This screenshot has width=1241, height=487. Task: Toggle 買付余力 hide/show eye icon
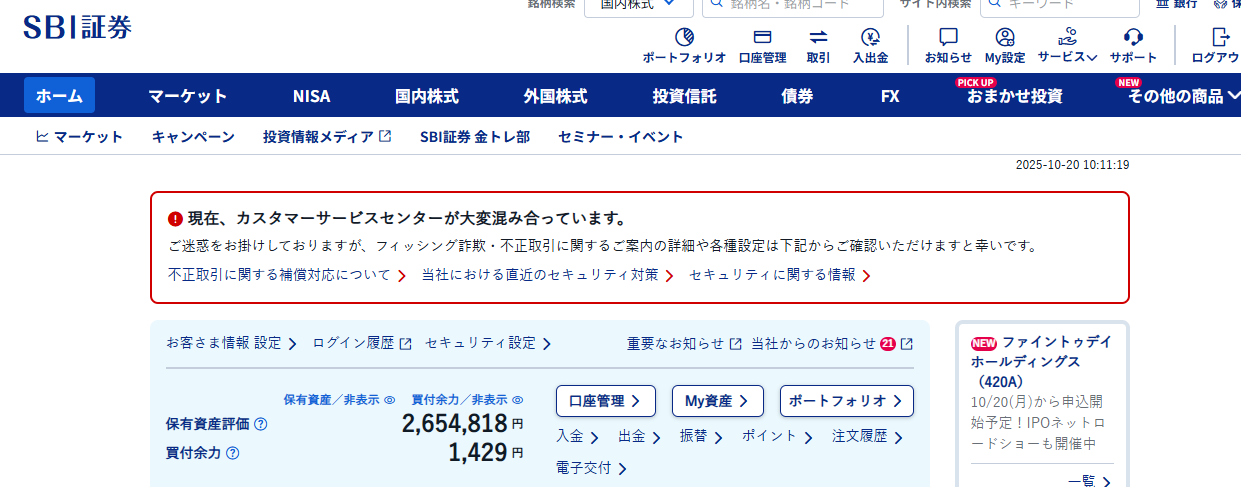[518, 400]
